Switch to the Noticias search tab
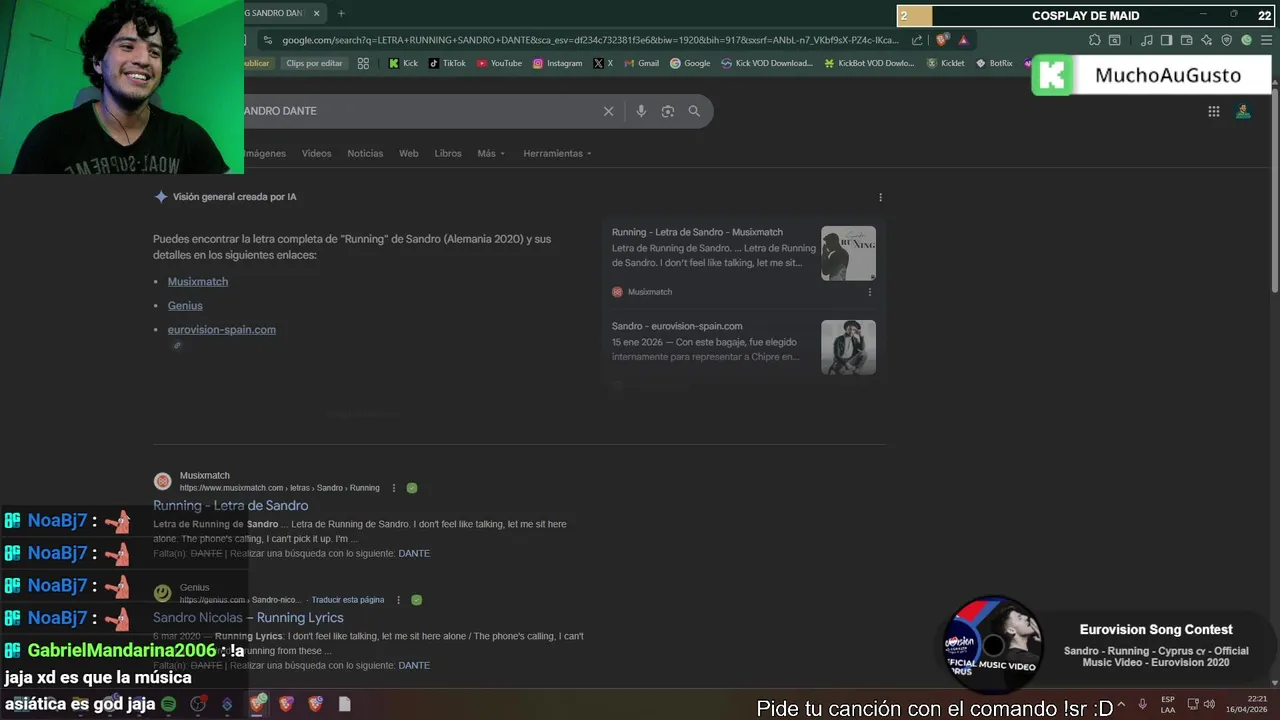This screenshot has width=1280, height=720. (365, 154)
